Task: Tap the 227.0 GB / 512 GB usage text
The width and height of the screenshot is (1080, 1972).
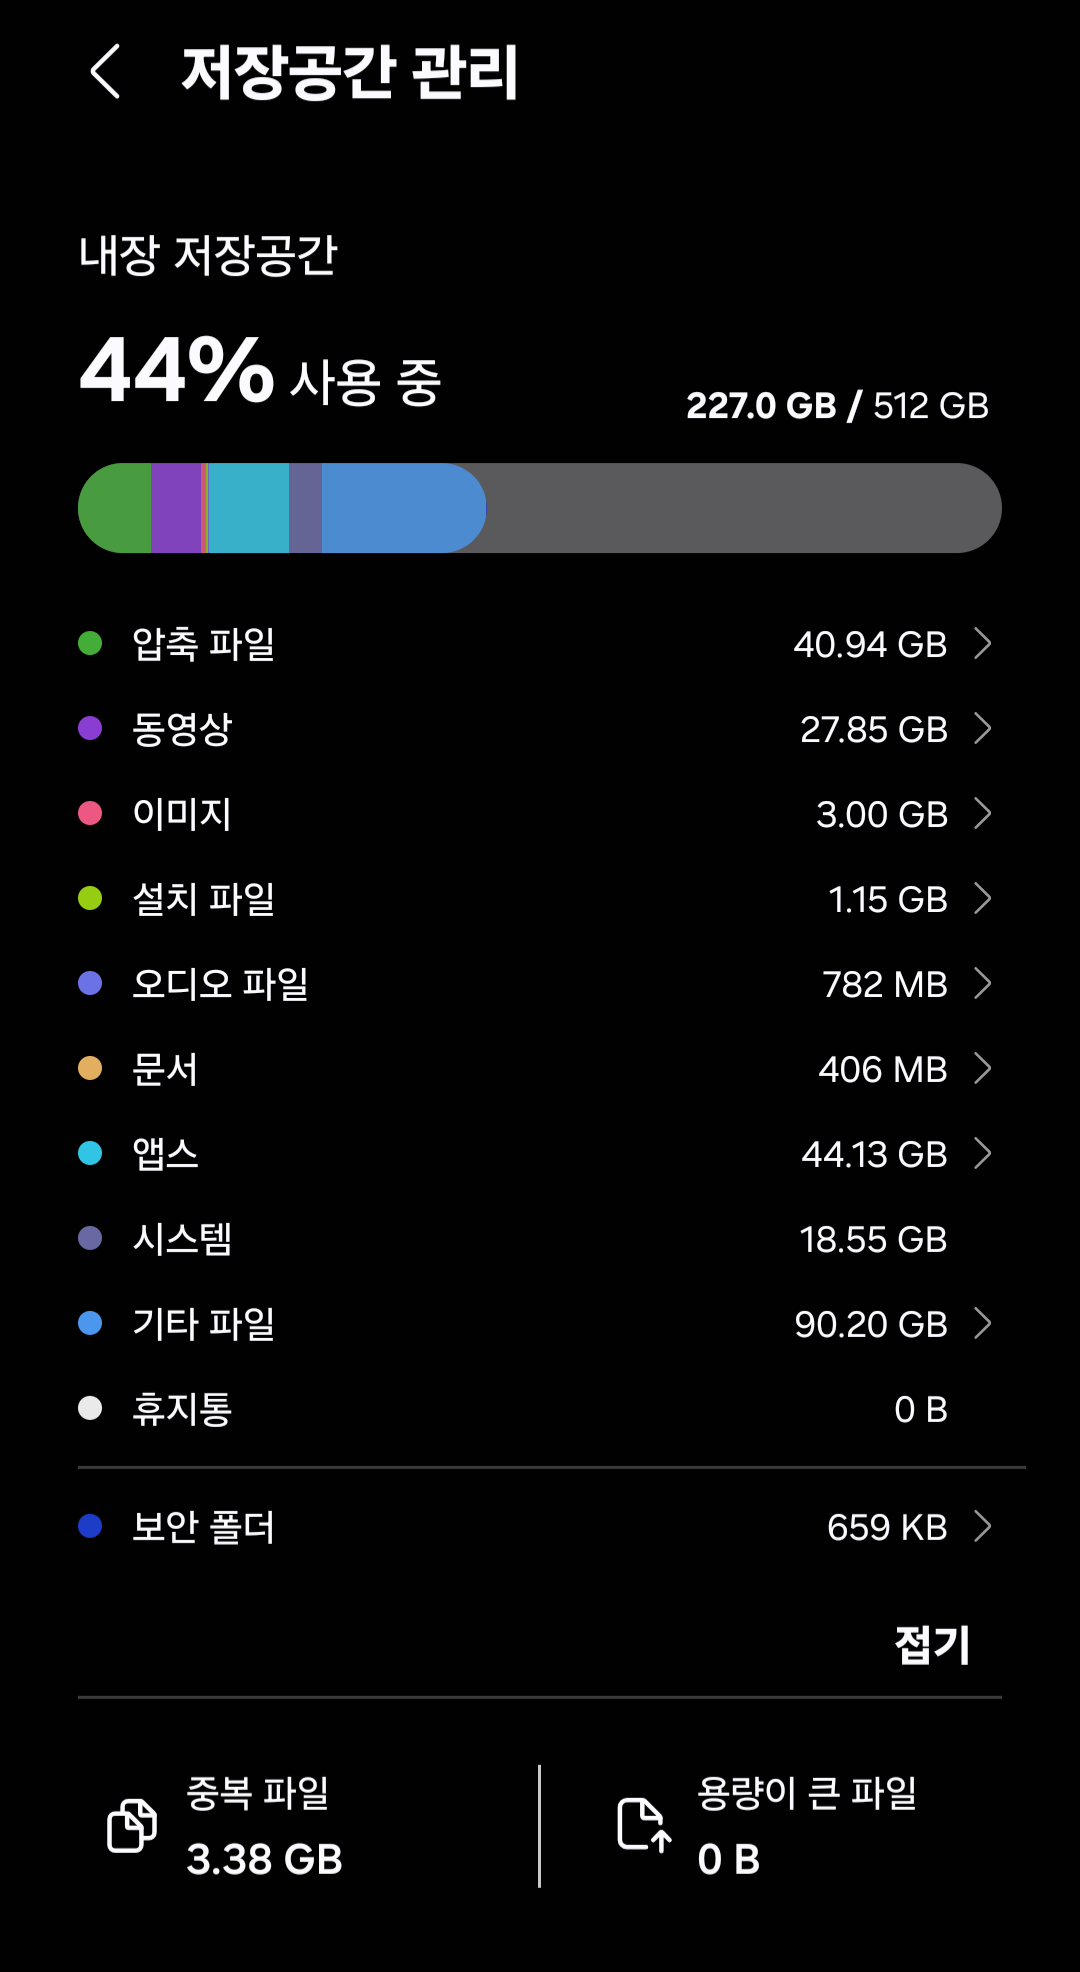Action: [837, 406]
